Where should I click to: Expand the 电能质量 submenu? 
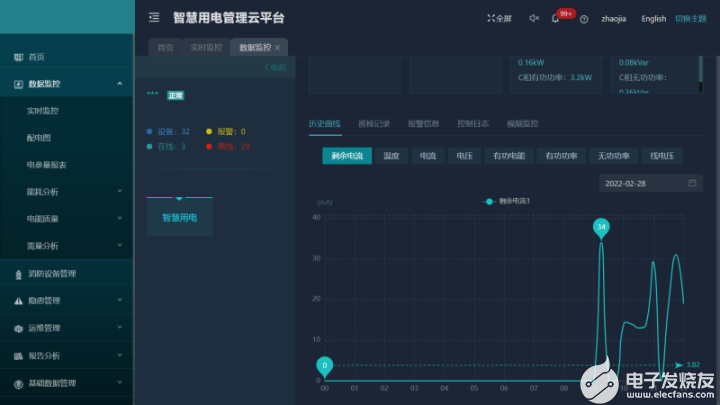coord(67,219)
